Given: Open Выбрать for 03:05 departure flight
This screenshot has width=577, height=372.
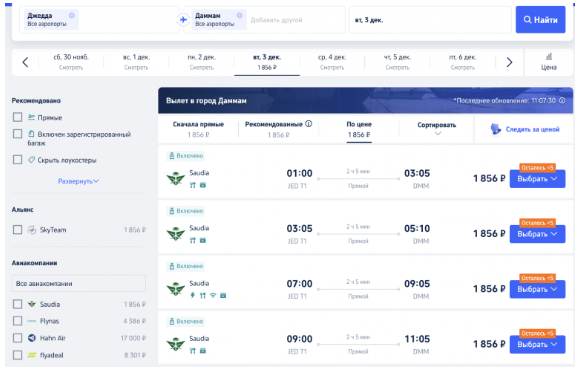Looking at the screenshot, I should (x=537, y=234).
